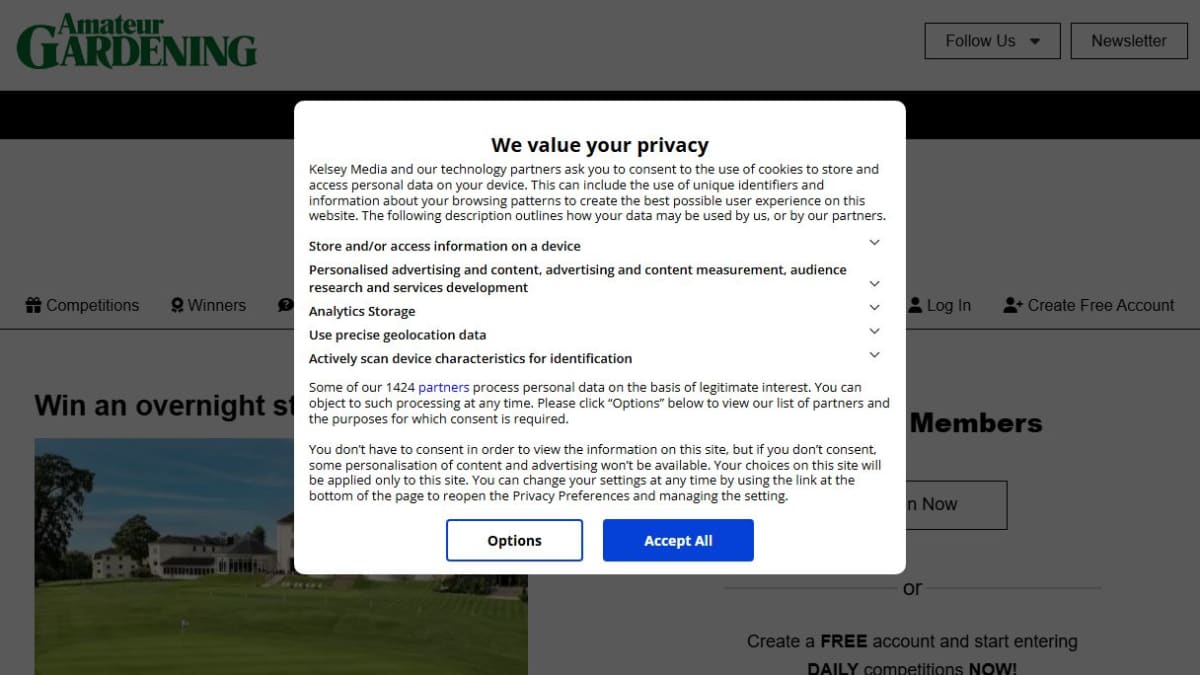Viewport: 1200px width, 675px height.
Task: Click the Amateur Gardening logo
Action: [x=137, y=42]
